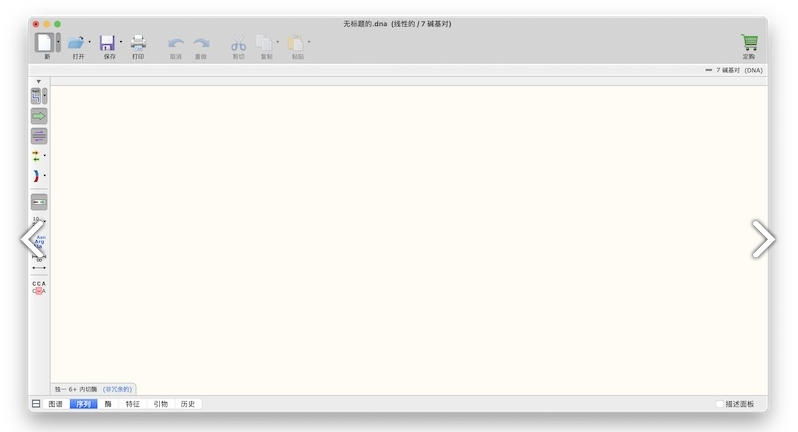
Task: Click the 保存 floppy disk icon
Action: coord(107,43)
